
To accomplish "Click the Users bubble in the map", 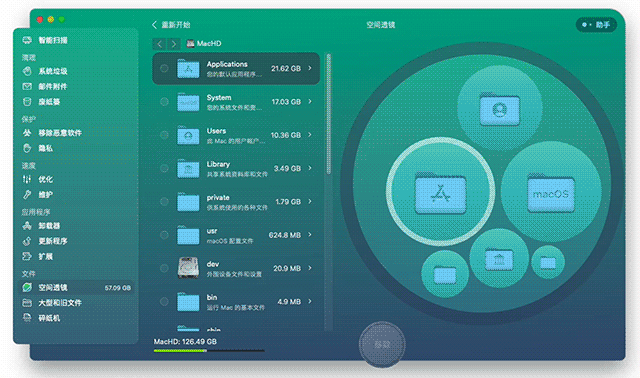I will pos(500,108).
